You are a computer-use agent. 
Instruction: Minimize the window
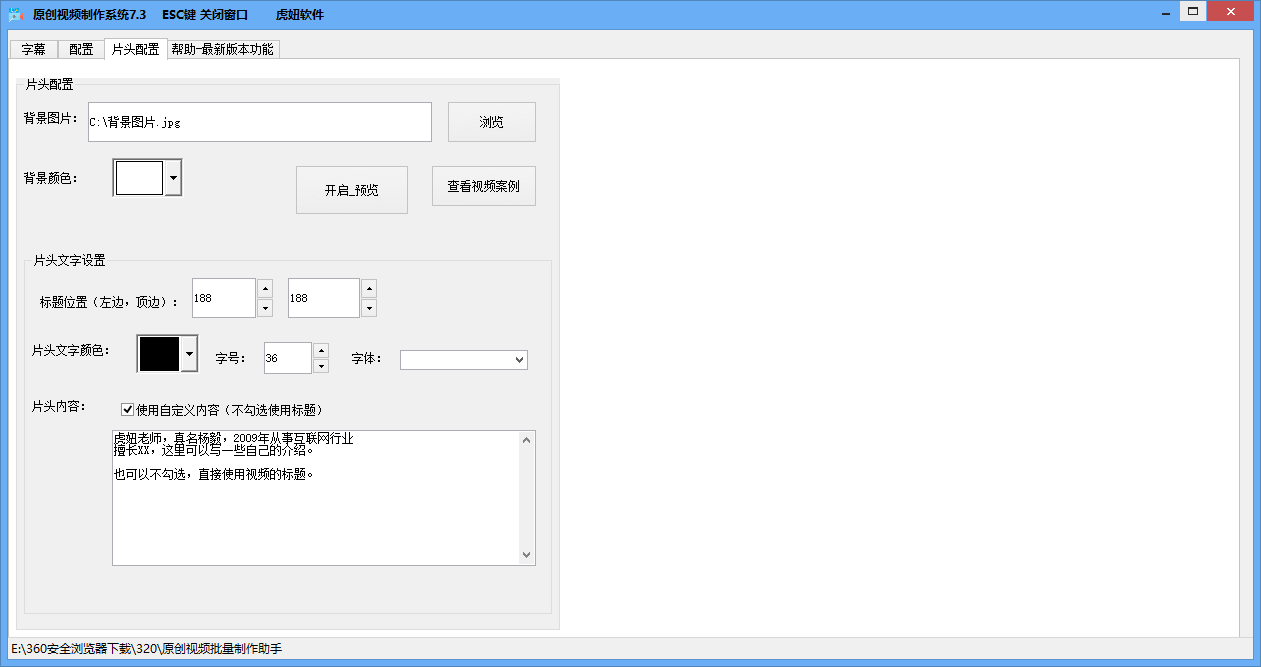(x=1166, y=11)
